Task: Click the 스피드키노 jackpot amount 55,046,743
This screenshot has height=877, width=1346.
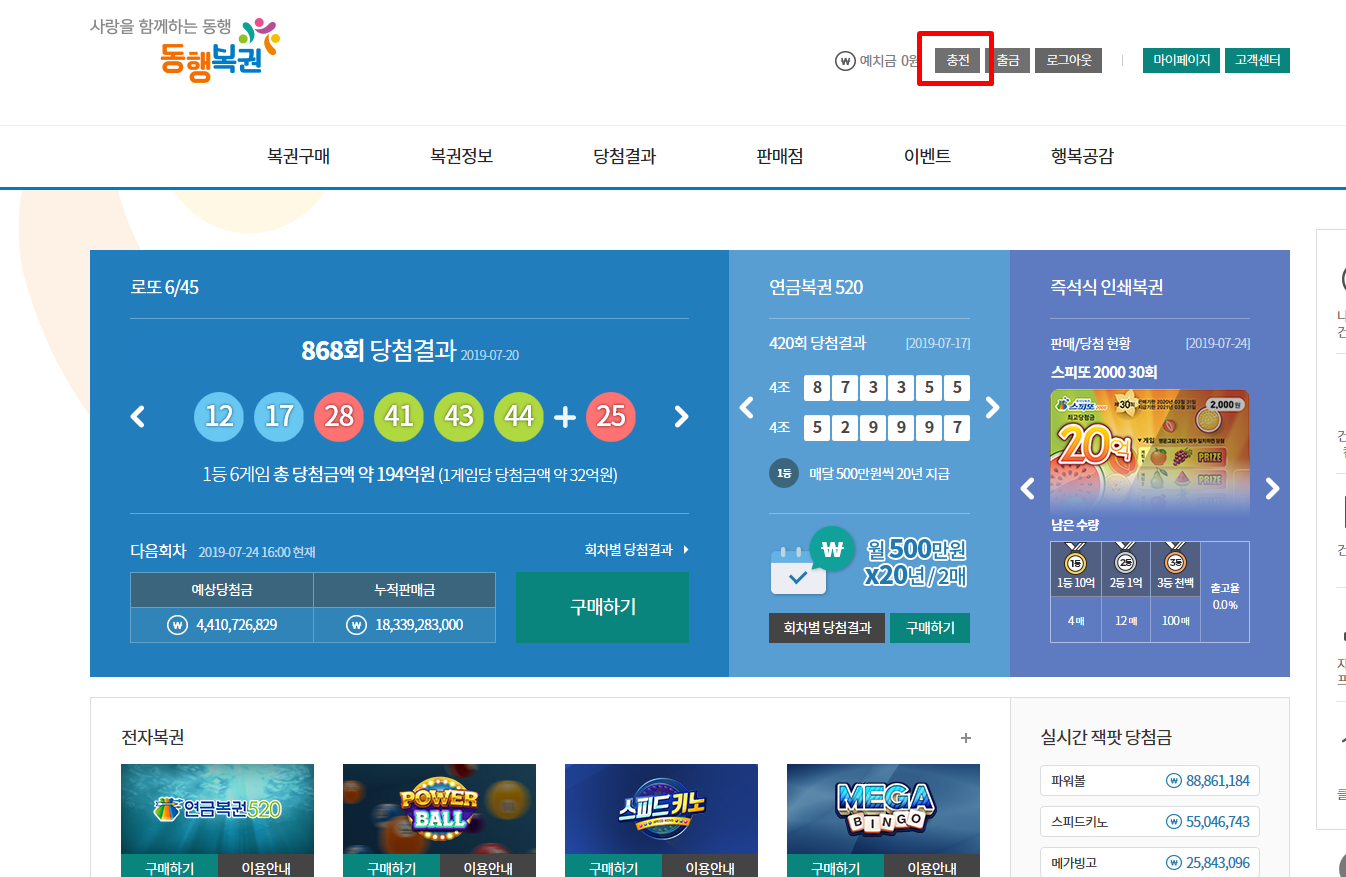Action: 1218,823
